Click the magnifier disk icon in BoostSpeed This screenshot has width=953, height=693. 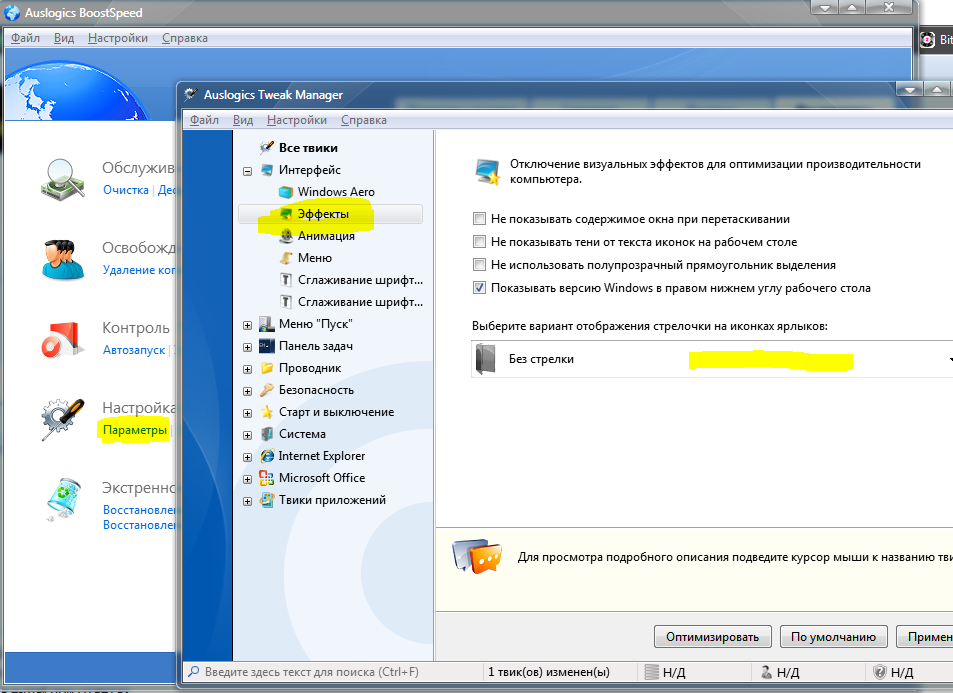click(x=63, y=180)
